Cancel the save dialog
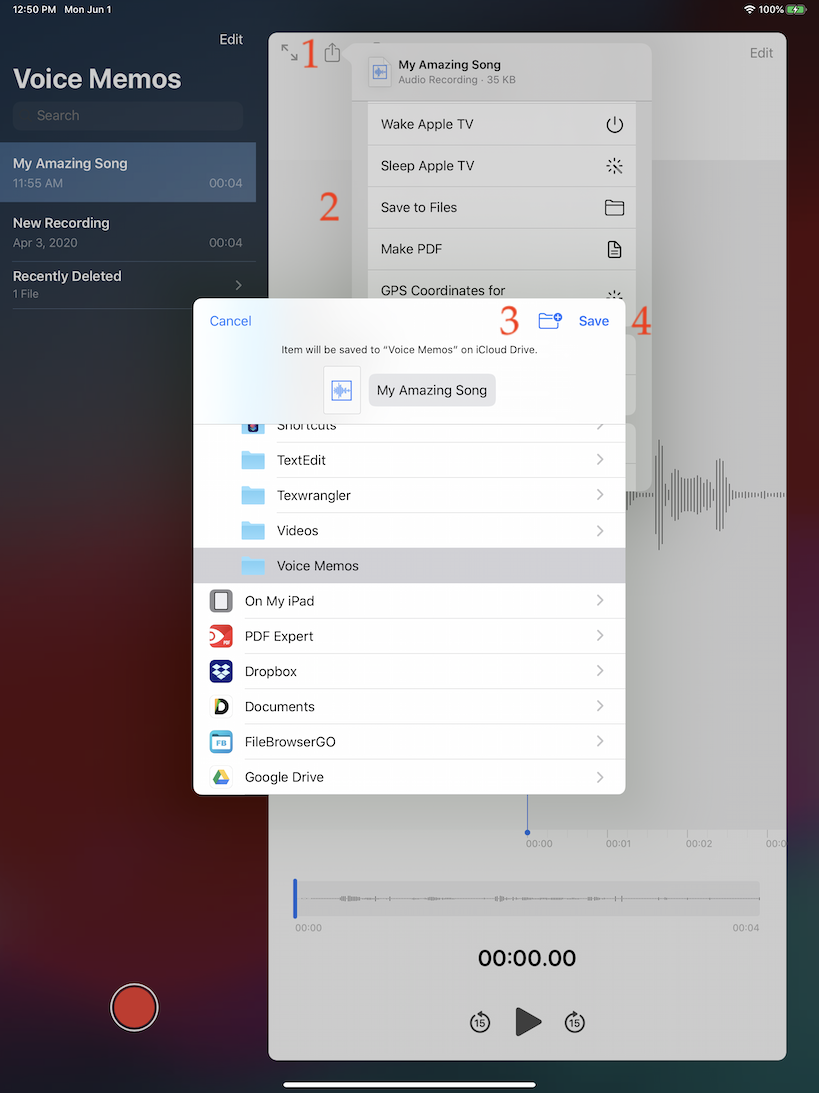The width and height of the screenshot is (819, 1093). (x=231, y=321)
